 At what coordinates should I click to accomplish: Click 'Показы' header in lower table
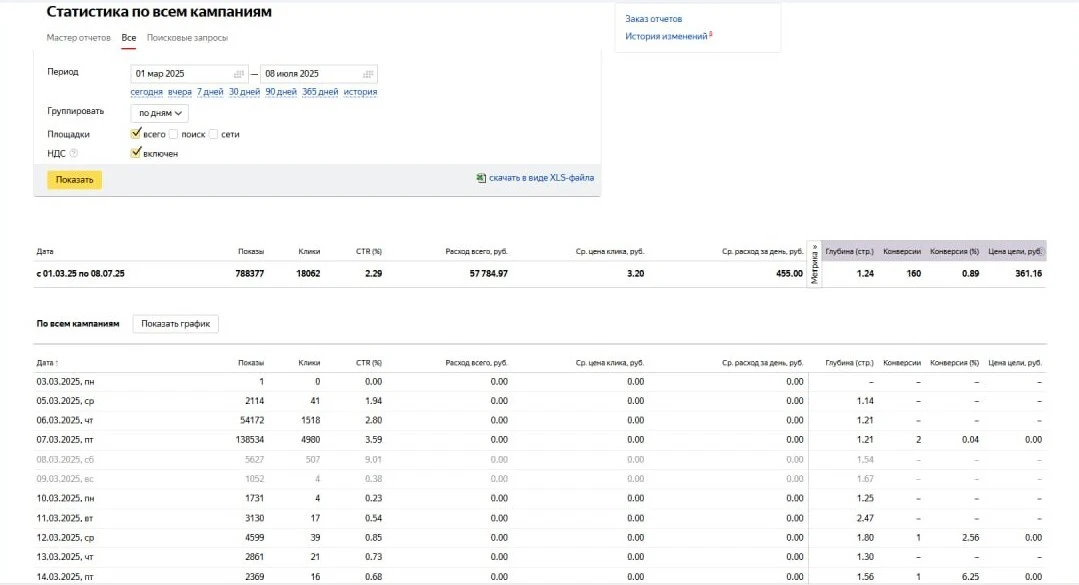(x=250, y=363)
